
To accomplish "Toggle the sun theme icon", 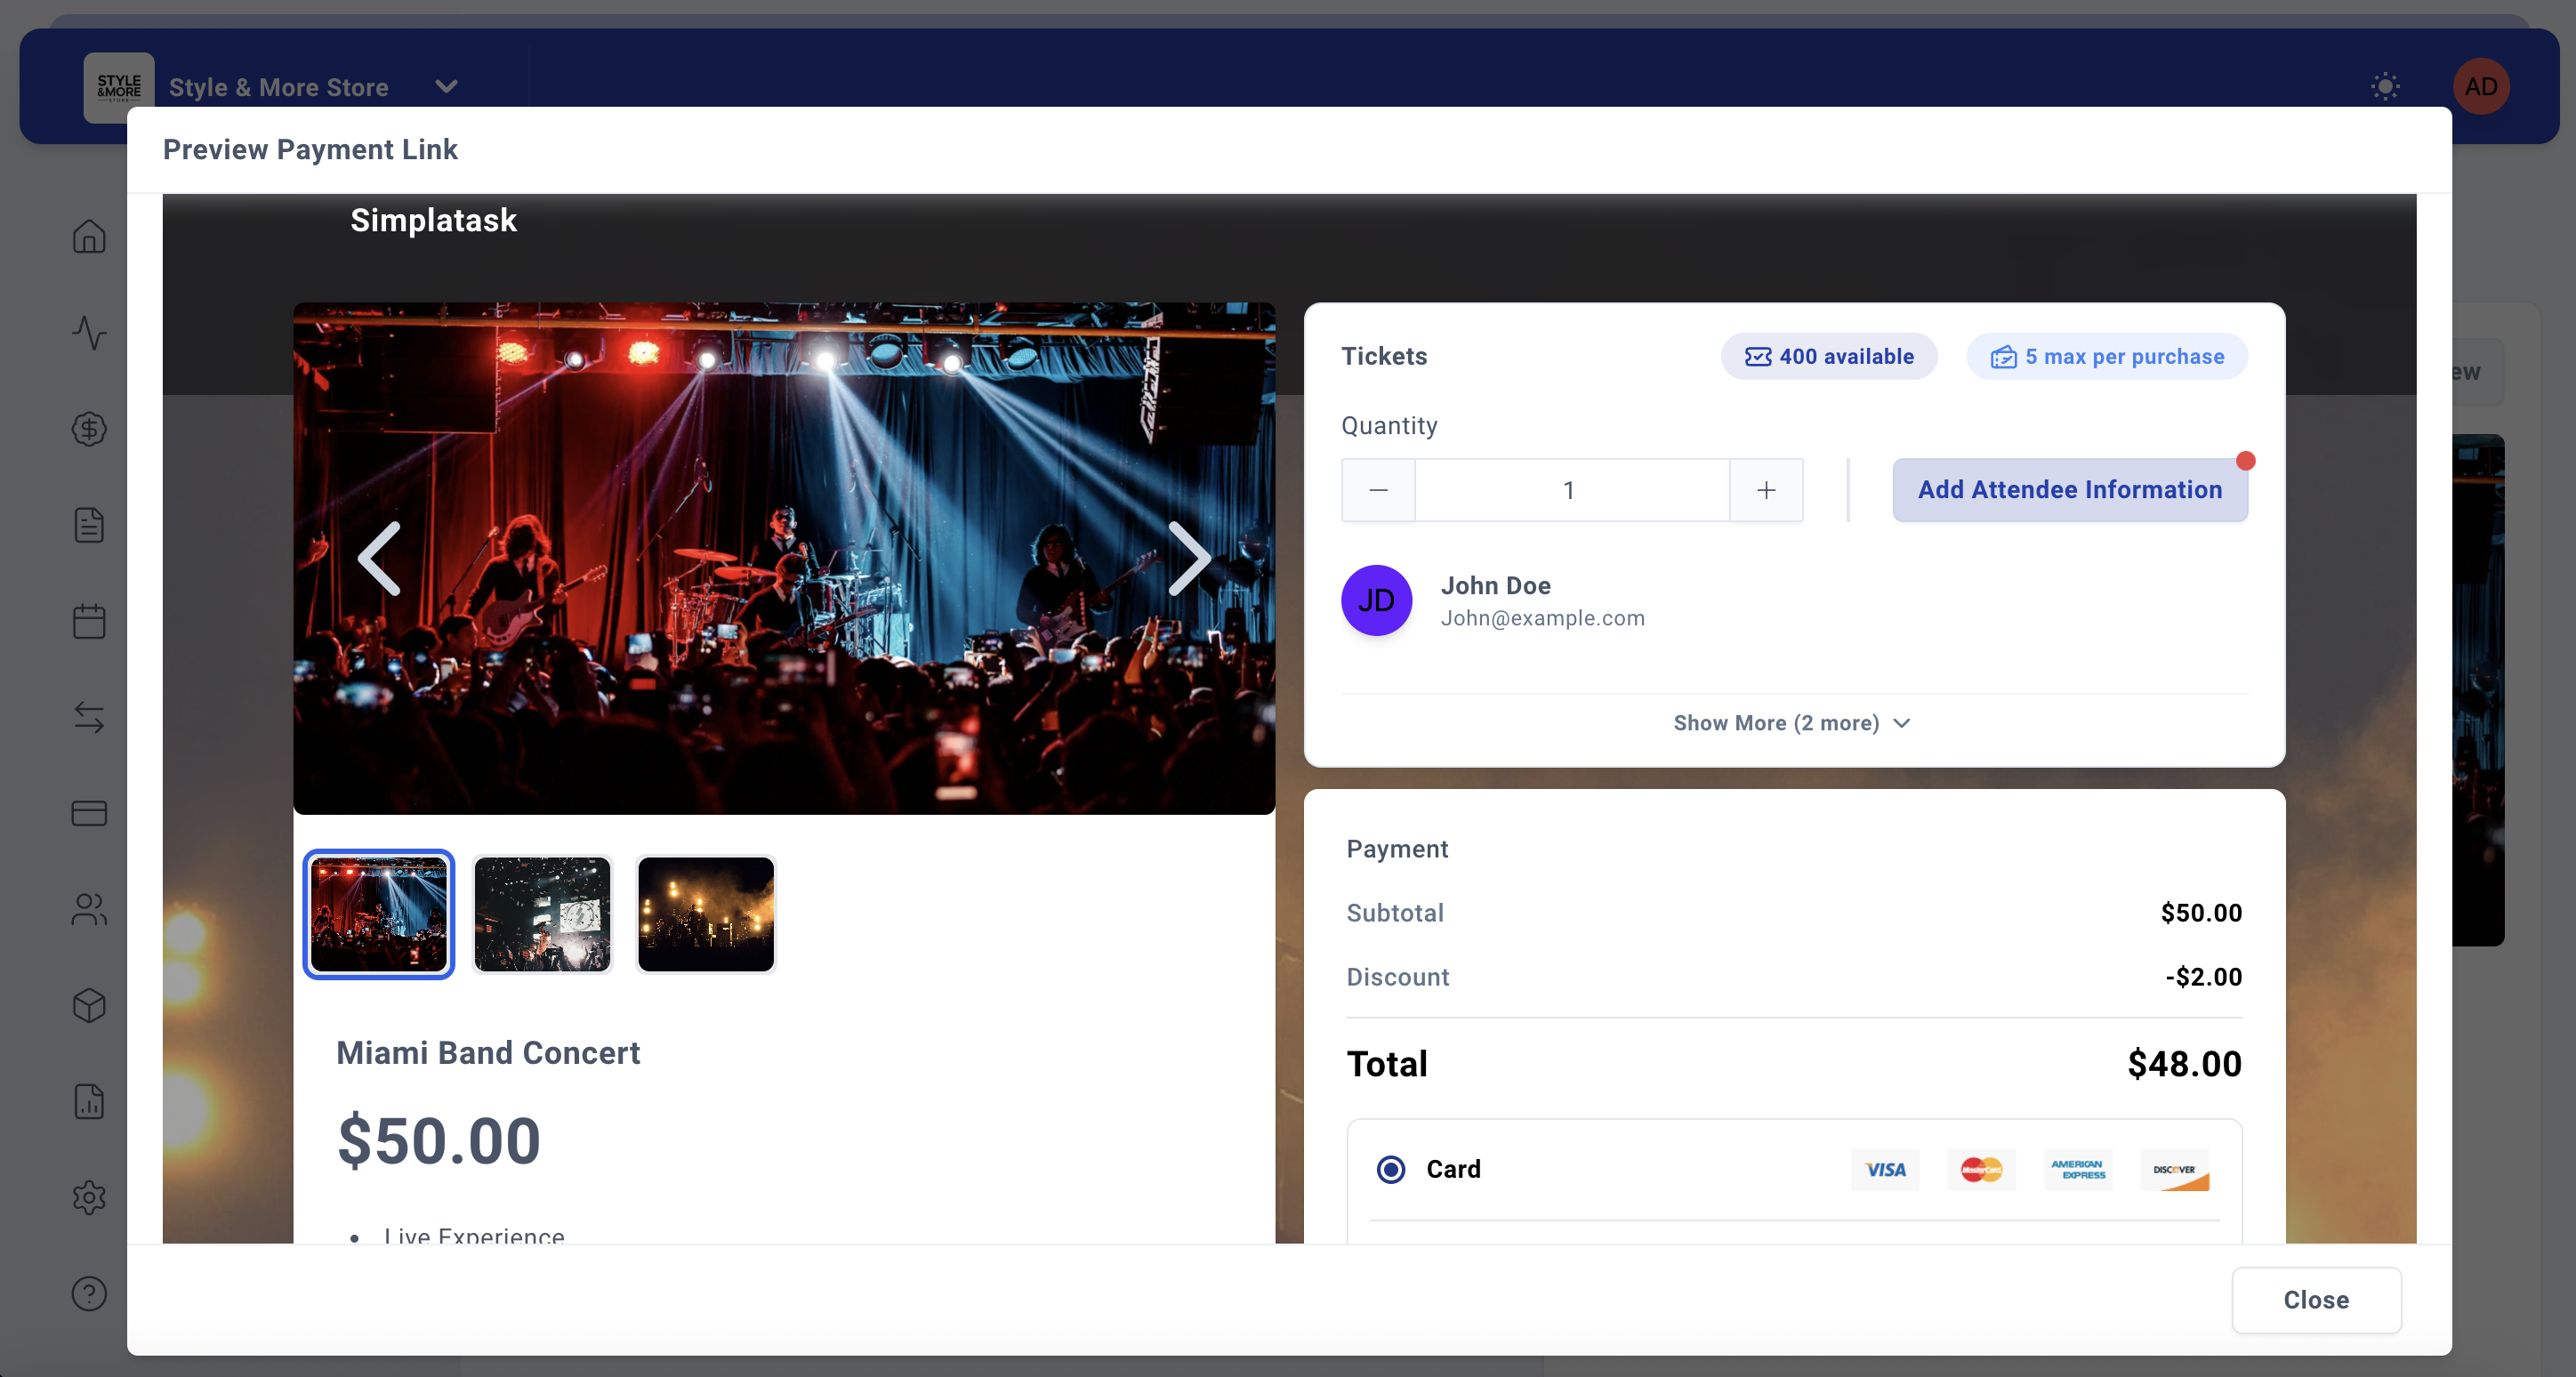I will coord(2385,87).
